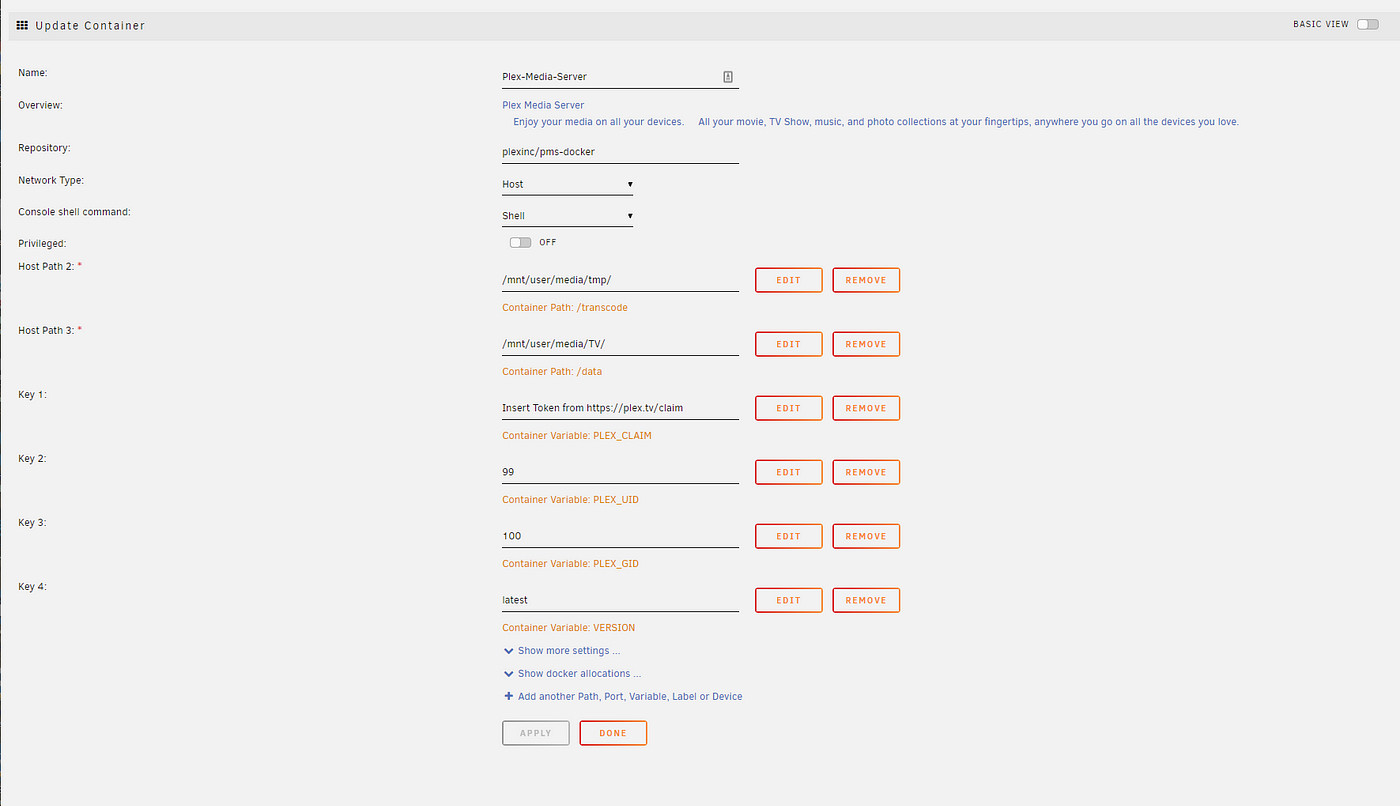
Task: Click the /mnt/user/media/TV/ path field
Action: pos(620,344)
